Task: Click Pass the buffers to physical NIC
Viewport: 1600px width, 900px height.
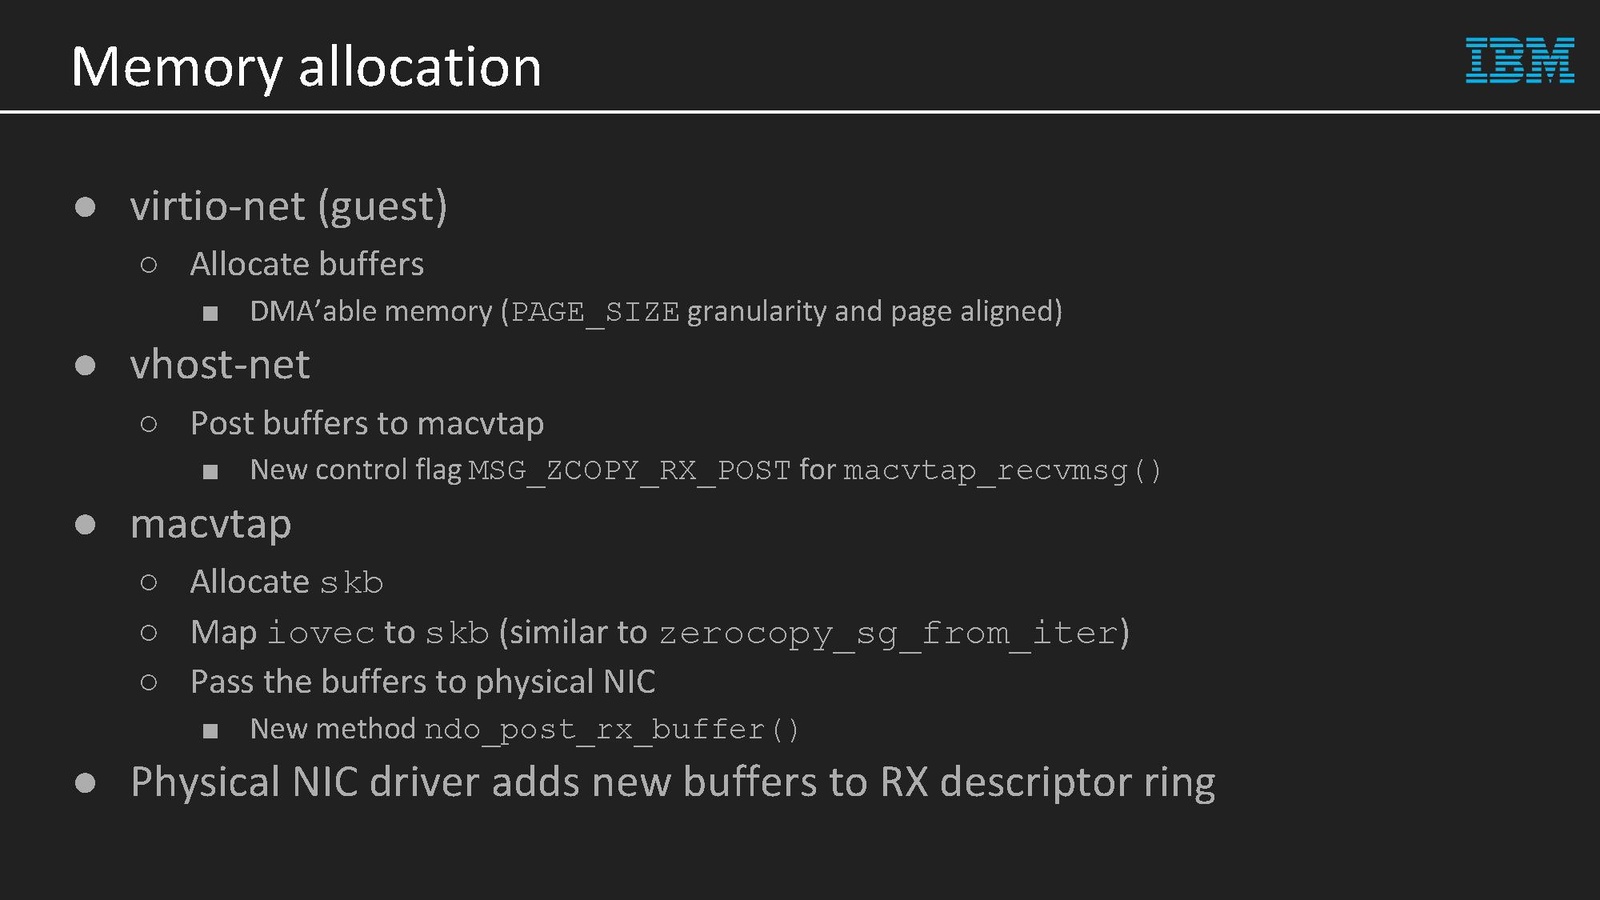Action: (422, 682)
